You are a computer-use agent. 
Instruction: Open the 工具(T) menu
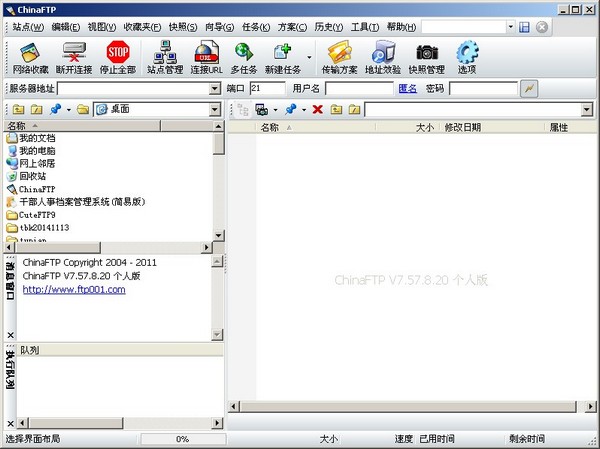(365, 27)
